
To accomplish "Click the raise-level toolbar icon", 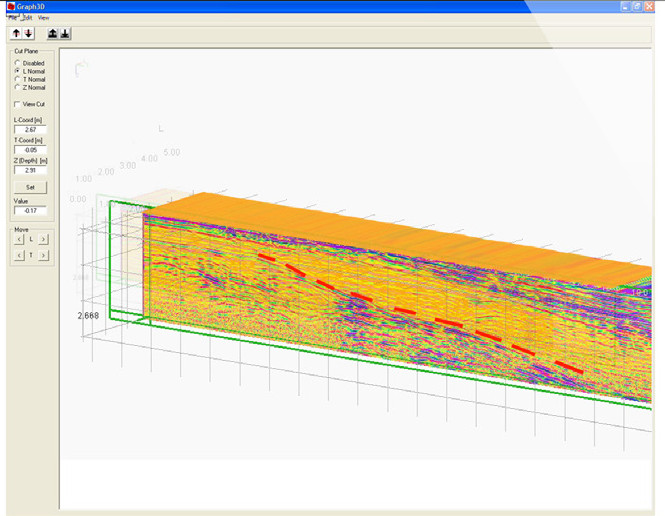I will (x=53, y=33).
